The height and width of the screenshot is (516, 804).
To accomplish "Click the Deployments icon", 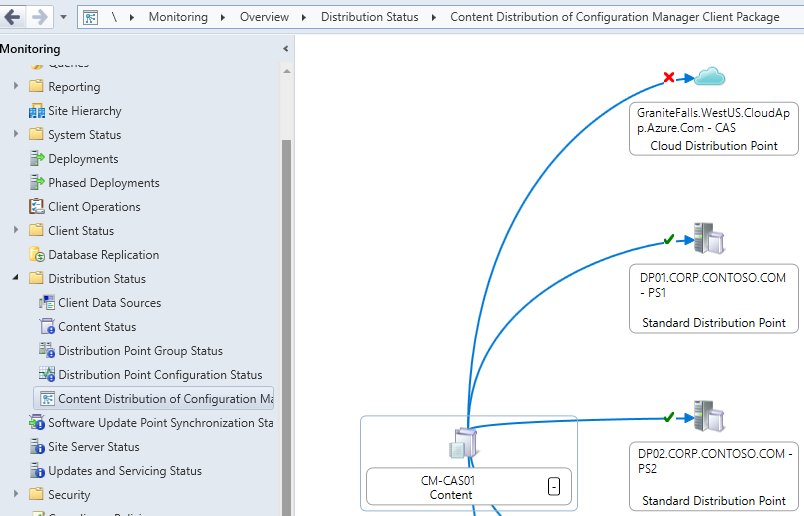I will pos(37,158).
